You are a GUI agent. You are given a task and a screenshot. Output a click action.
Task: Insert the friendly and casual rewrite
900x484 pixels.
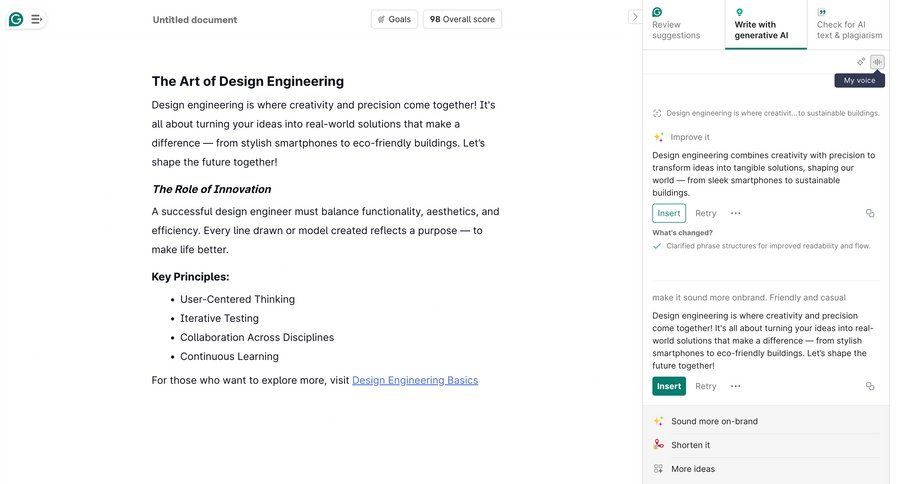[669, 386]
